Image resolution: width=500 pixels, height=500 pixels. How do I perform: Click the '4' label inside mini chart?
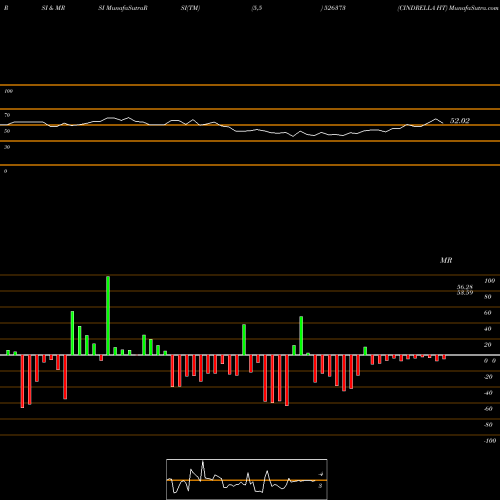click(x=321, y=474)
